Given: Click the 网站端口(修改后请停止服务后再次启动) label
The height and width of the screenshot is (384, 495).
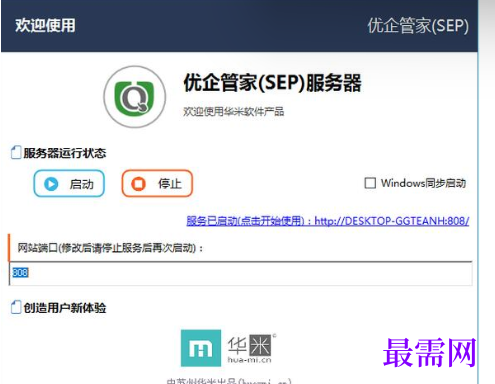Looking at the screenshot, I should (110, 248).
